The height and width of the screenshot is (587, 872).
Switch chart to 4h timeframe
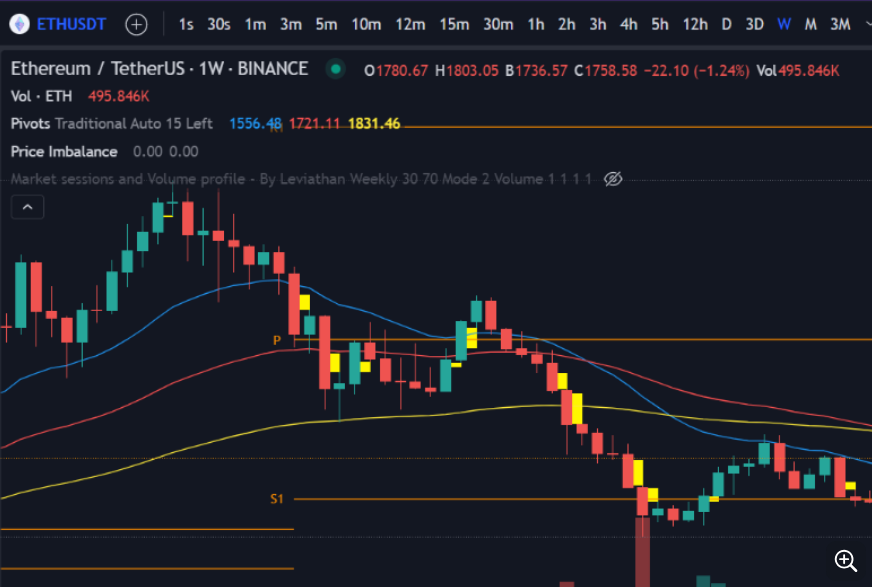[628, 24]
